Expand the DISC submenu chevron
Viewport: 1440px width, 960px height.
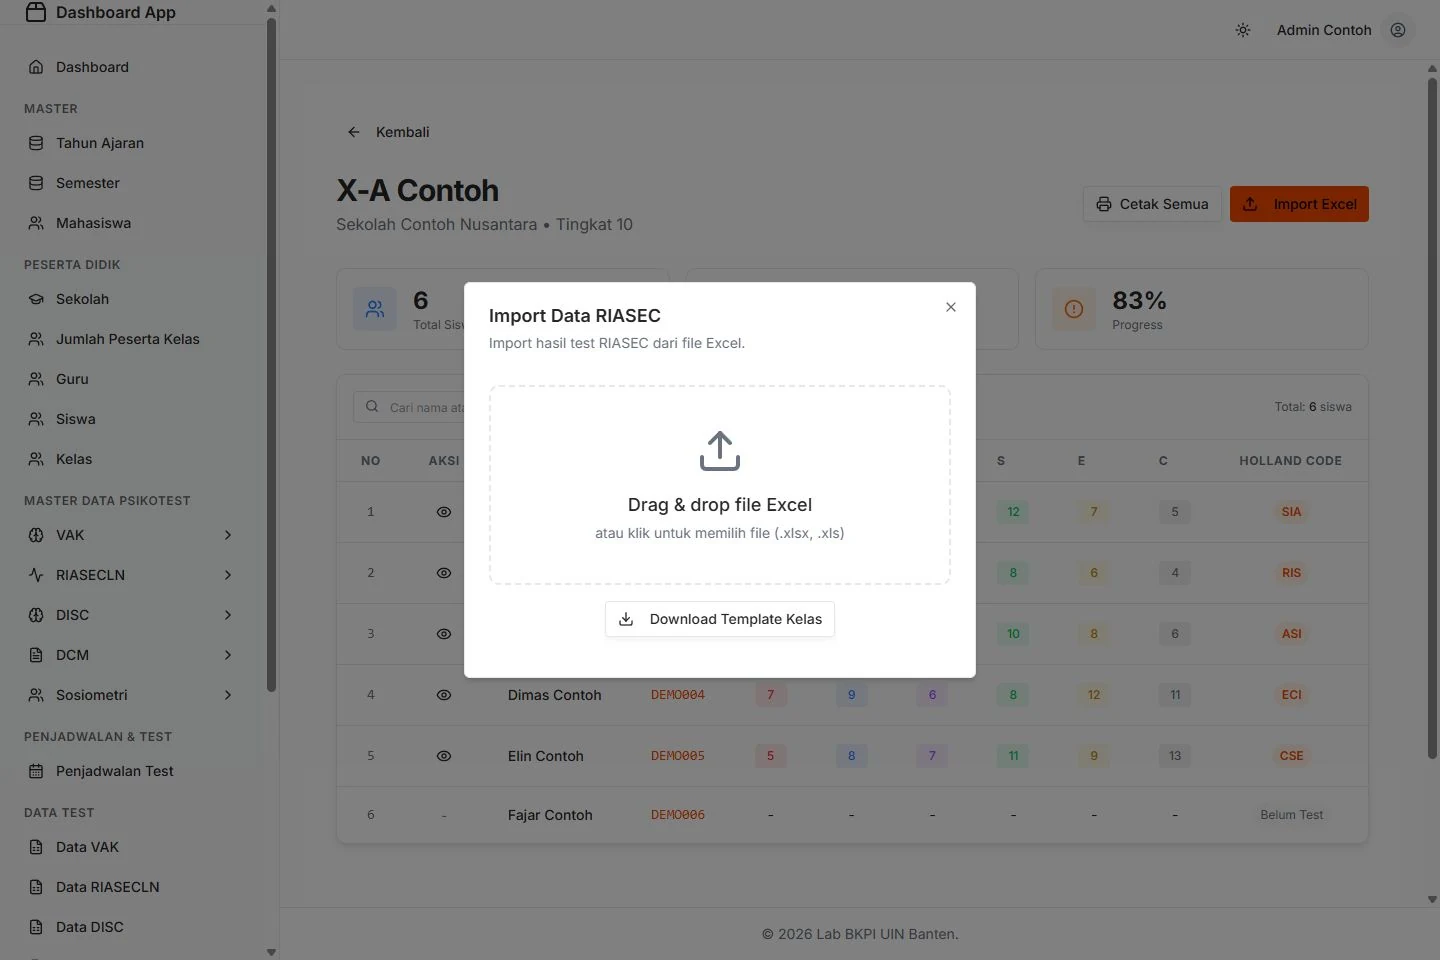tap(228, 615)
